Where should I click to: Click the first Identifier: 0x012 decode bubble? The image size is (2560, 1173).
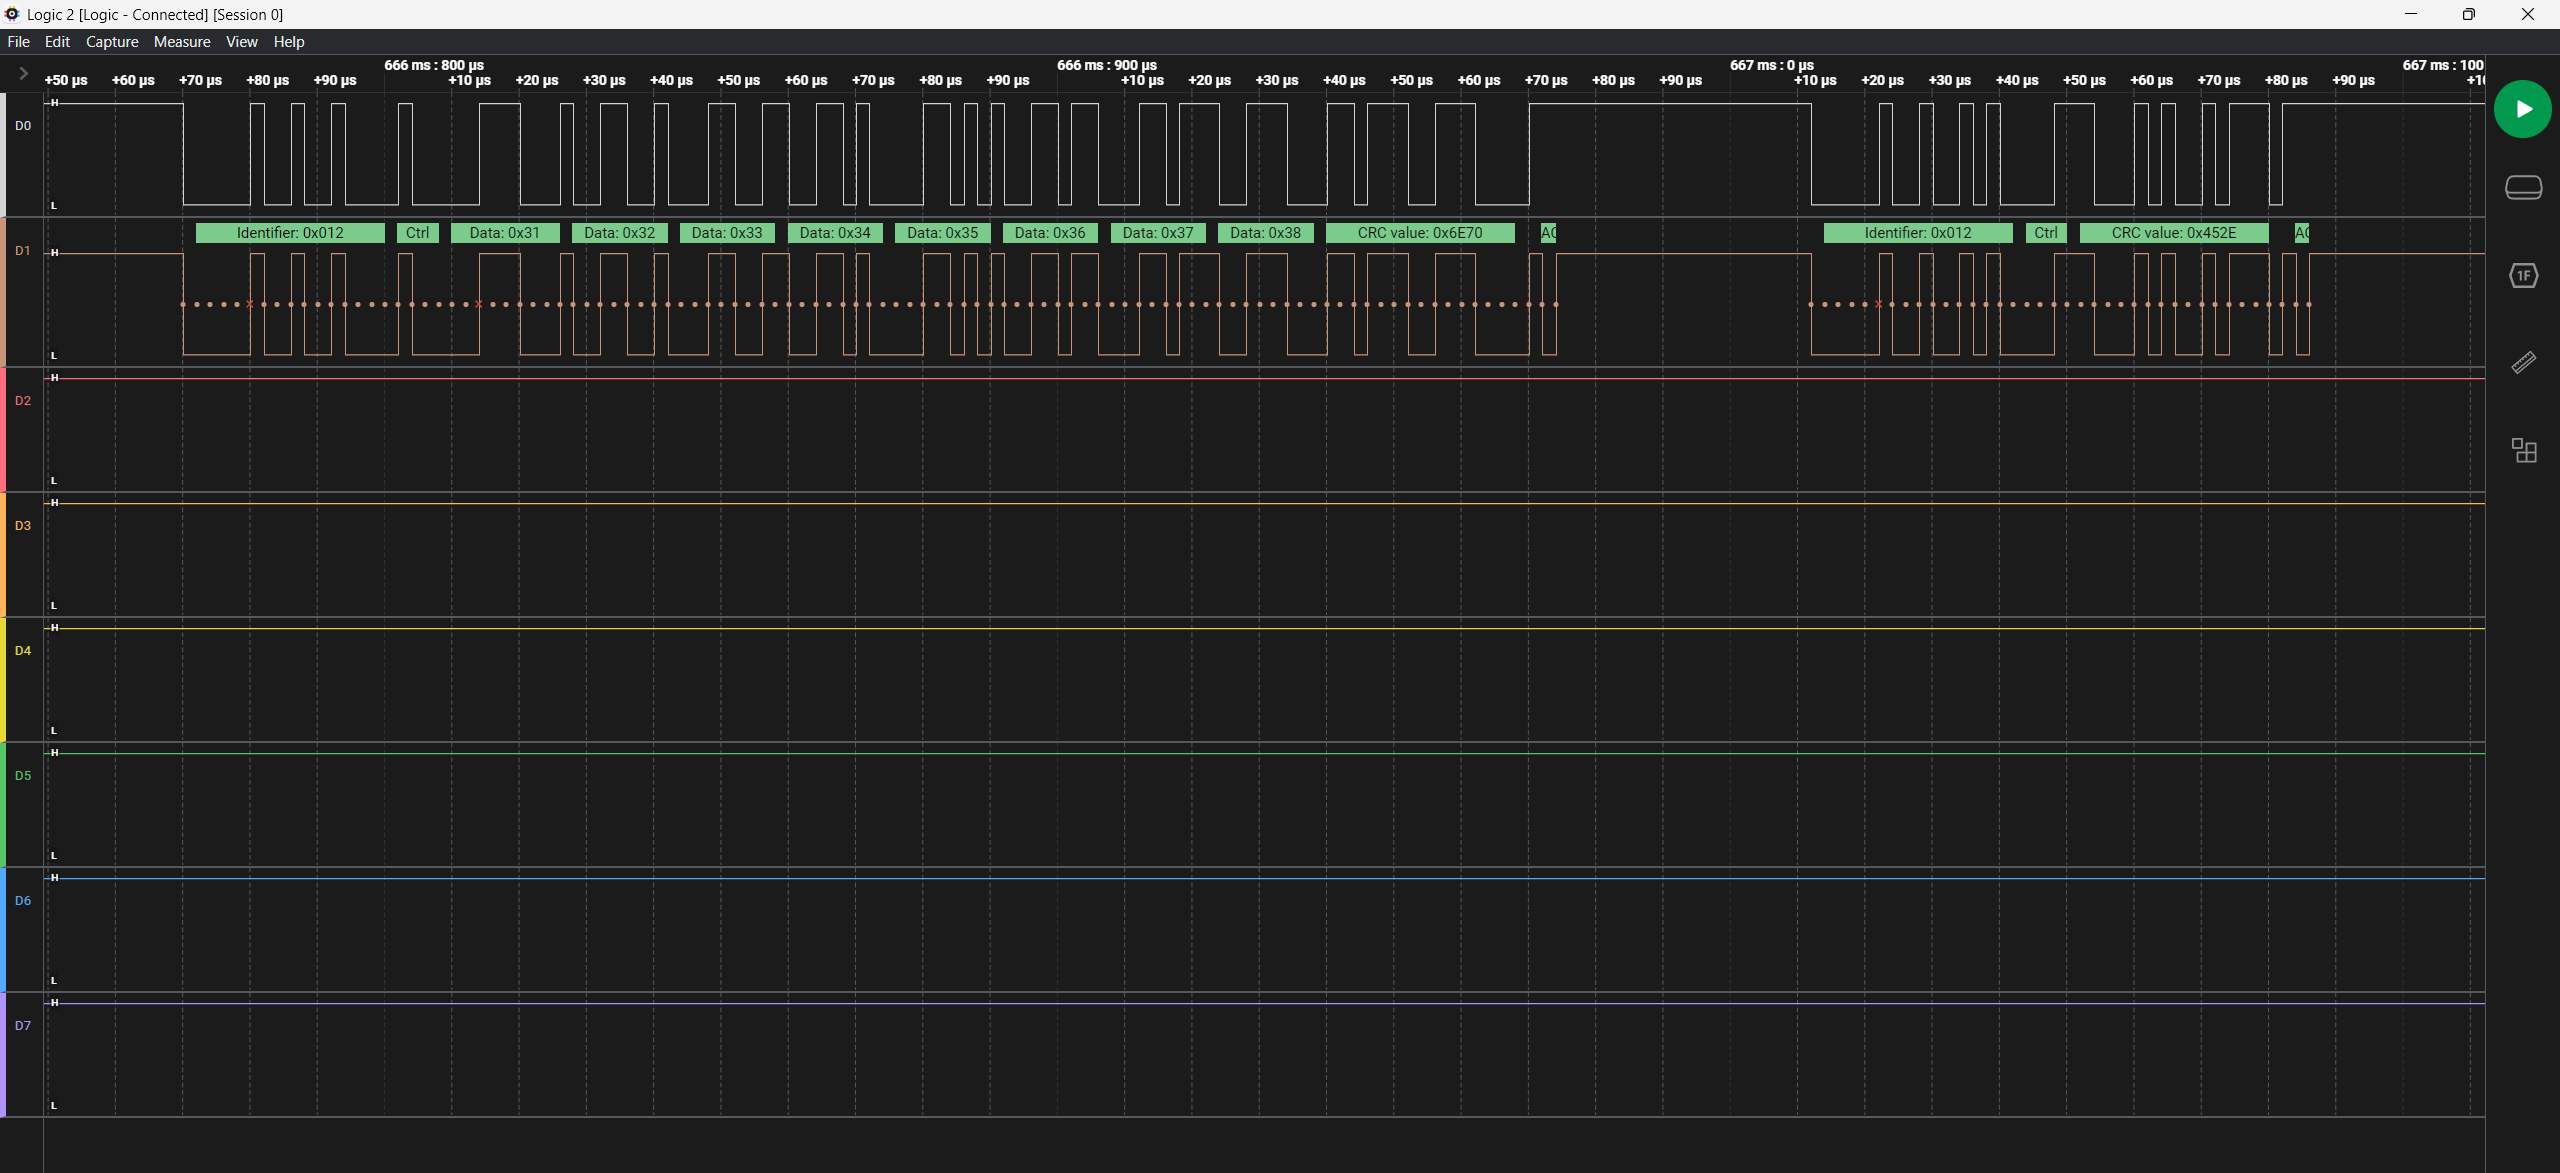pos(290,233)
